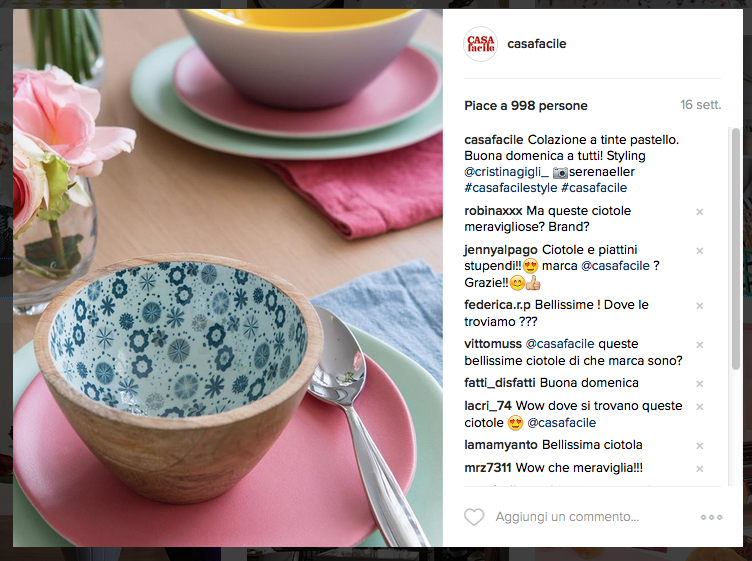
Task: Remove federica.r.p comment using X icon
Action: pyautogui.click(x=700, y=306)
